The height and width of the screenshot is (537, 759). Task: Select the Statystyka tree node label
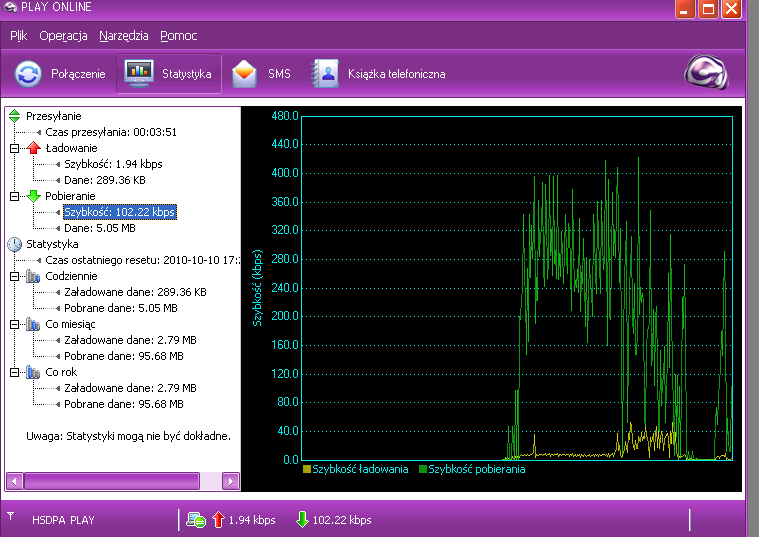click(52, 244)
